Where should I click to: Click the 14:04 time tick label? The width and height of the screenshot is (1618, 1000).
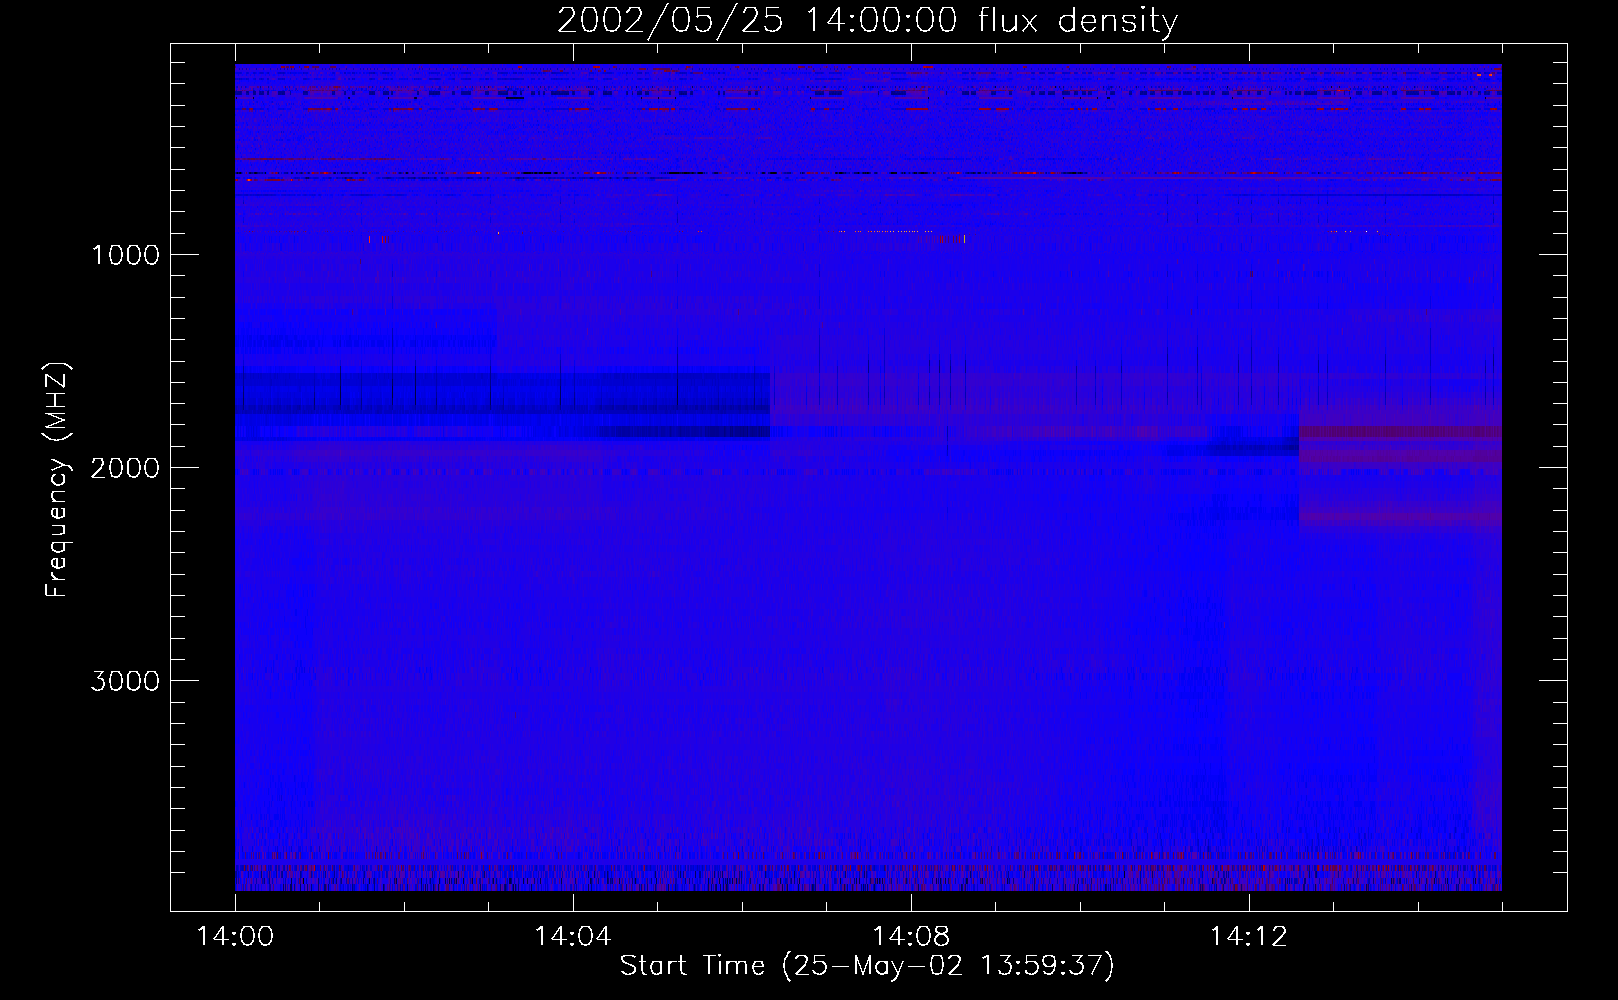573,937
